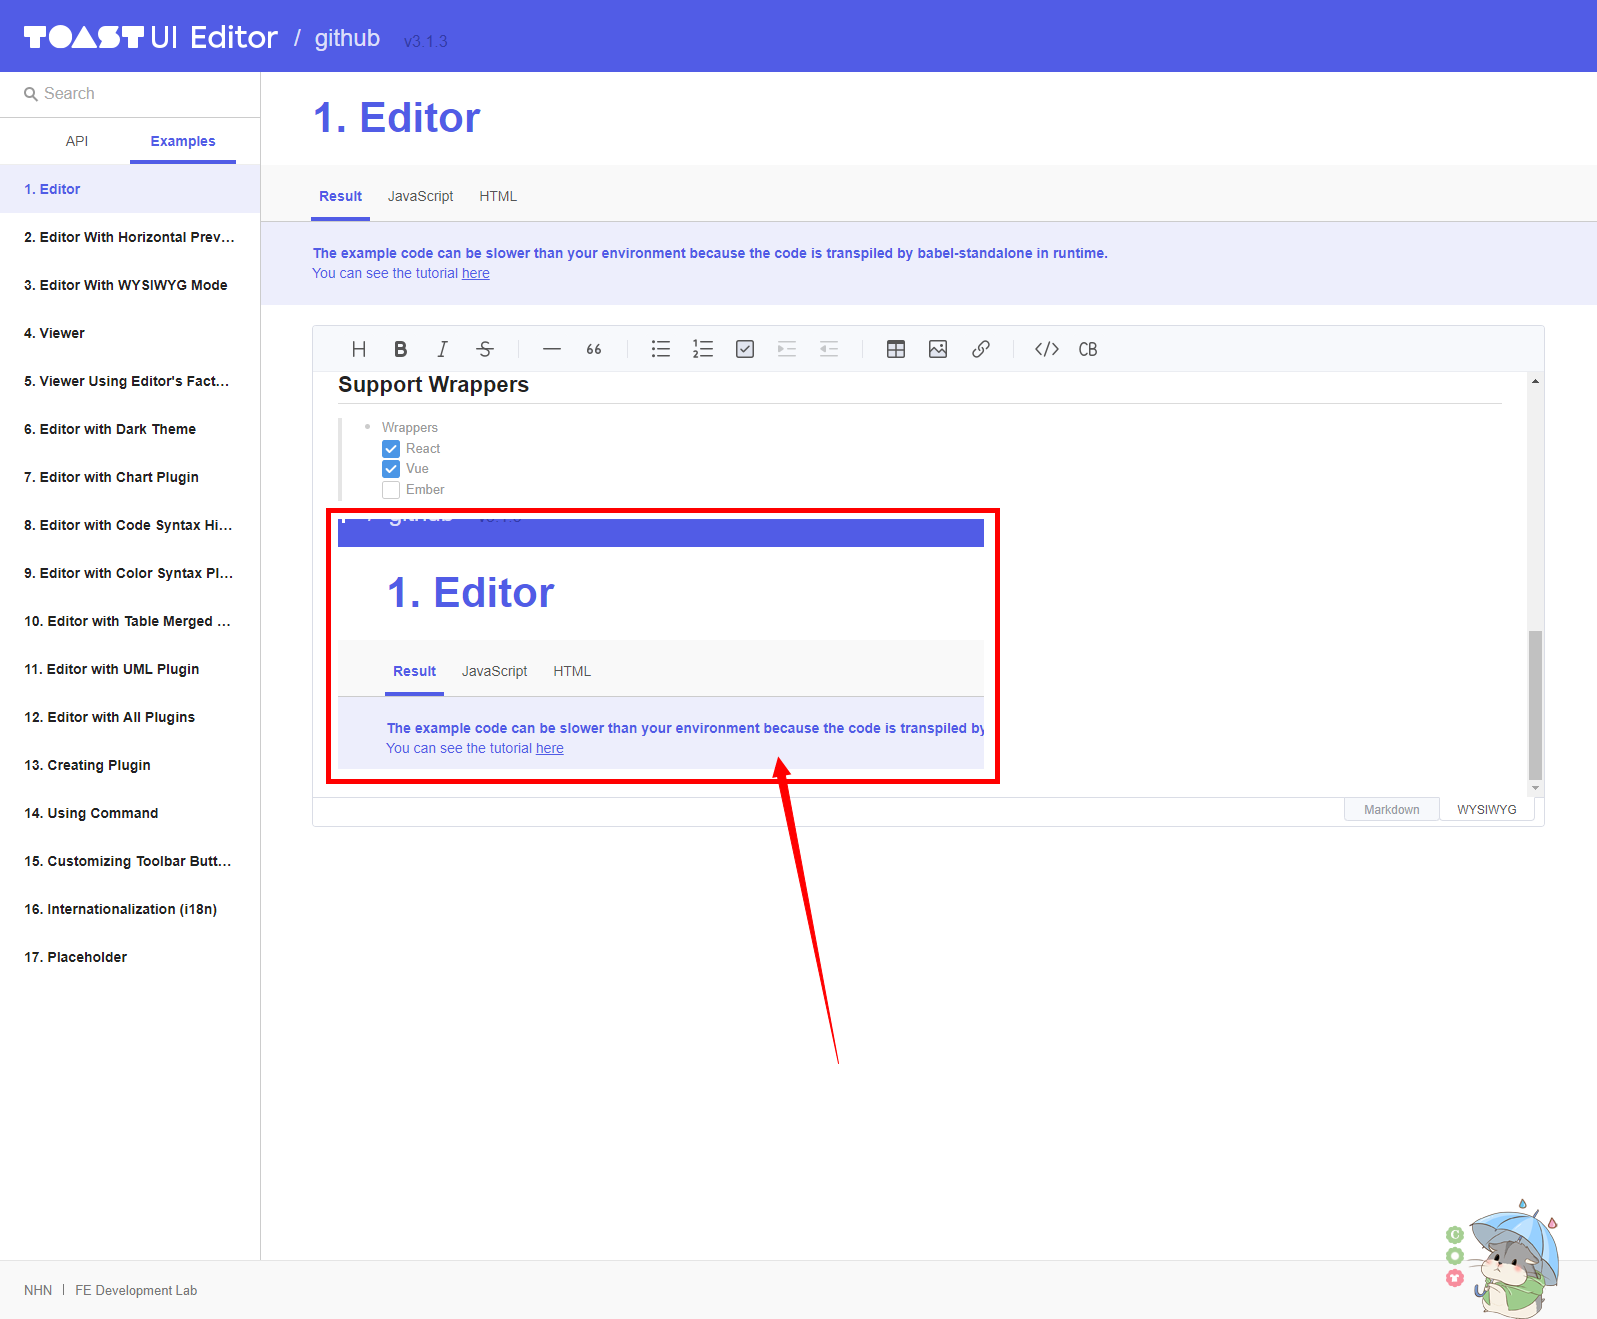
Task: Open the API sidebar tab
Action: [x=77, y=141]
